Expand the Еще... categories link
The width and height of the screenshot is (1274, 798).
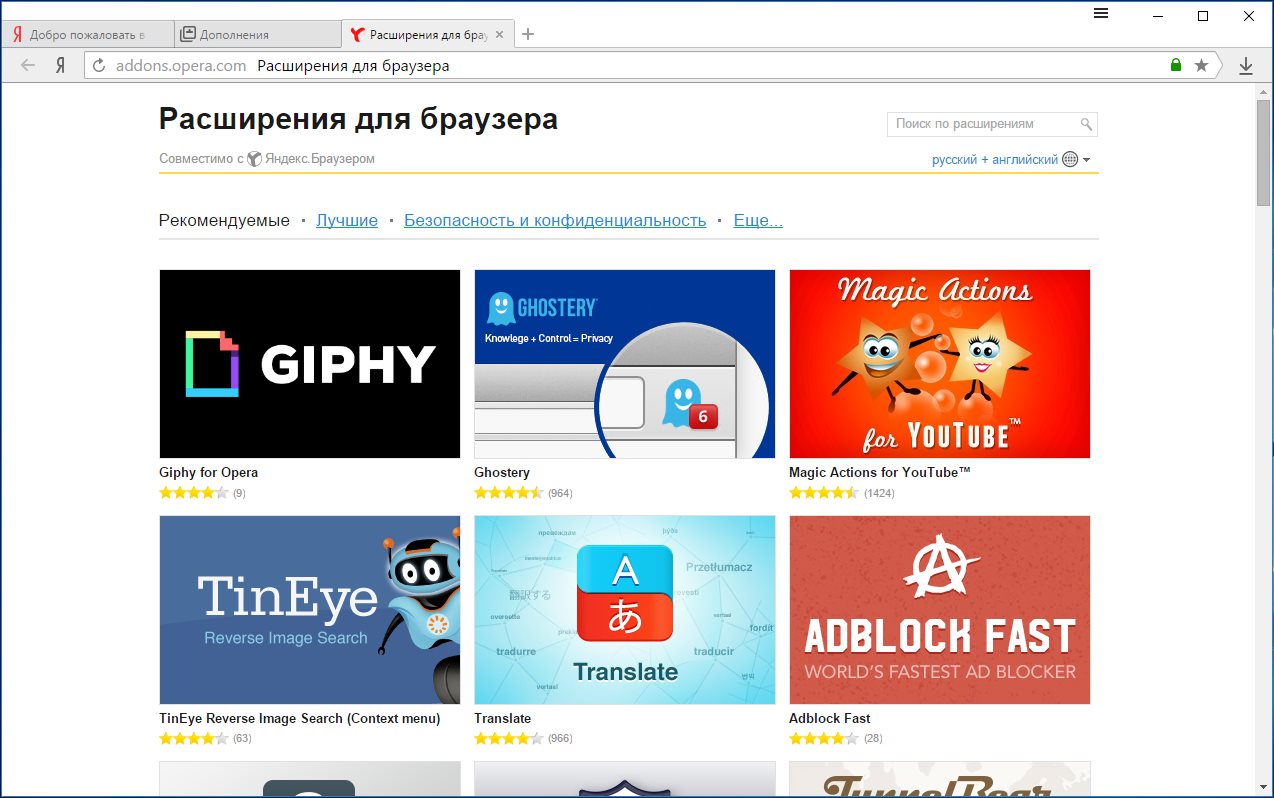[x=758, y=221]
